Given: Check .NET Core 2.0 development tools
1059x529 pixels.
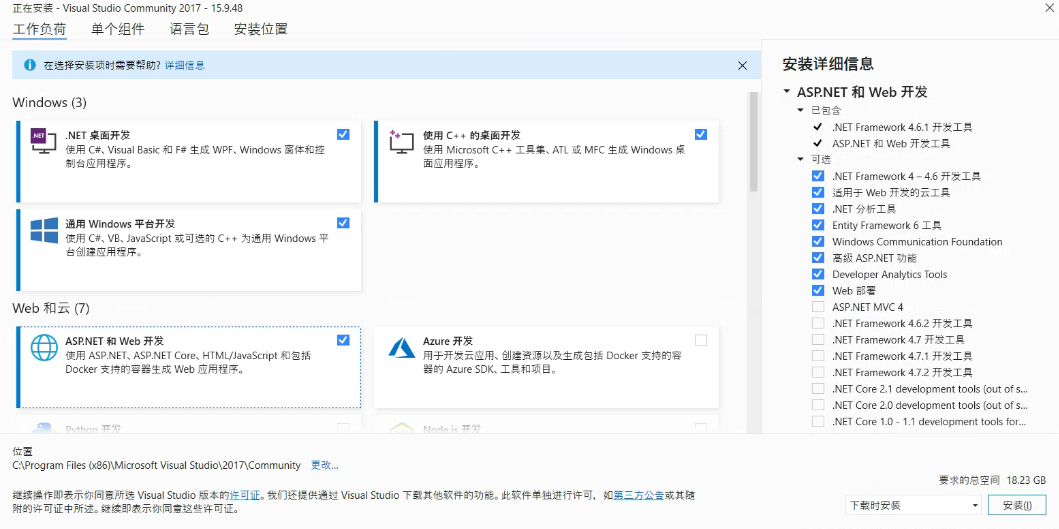Looking at the screenshot, I should [x=818, y=405].
